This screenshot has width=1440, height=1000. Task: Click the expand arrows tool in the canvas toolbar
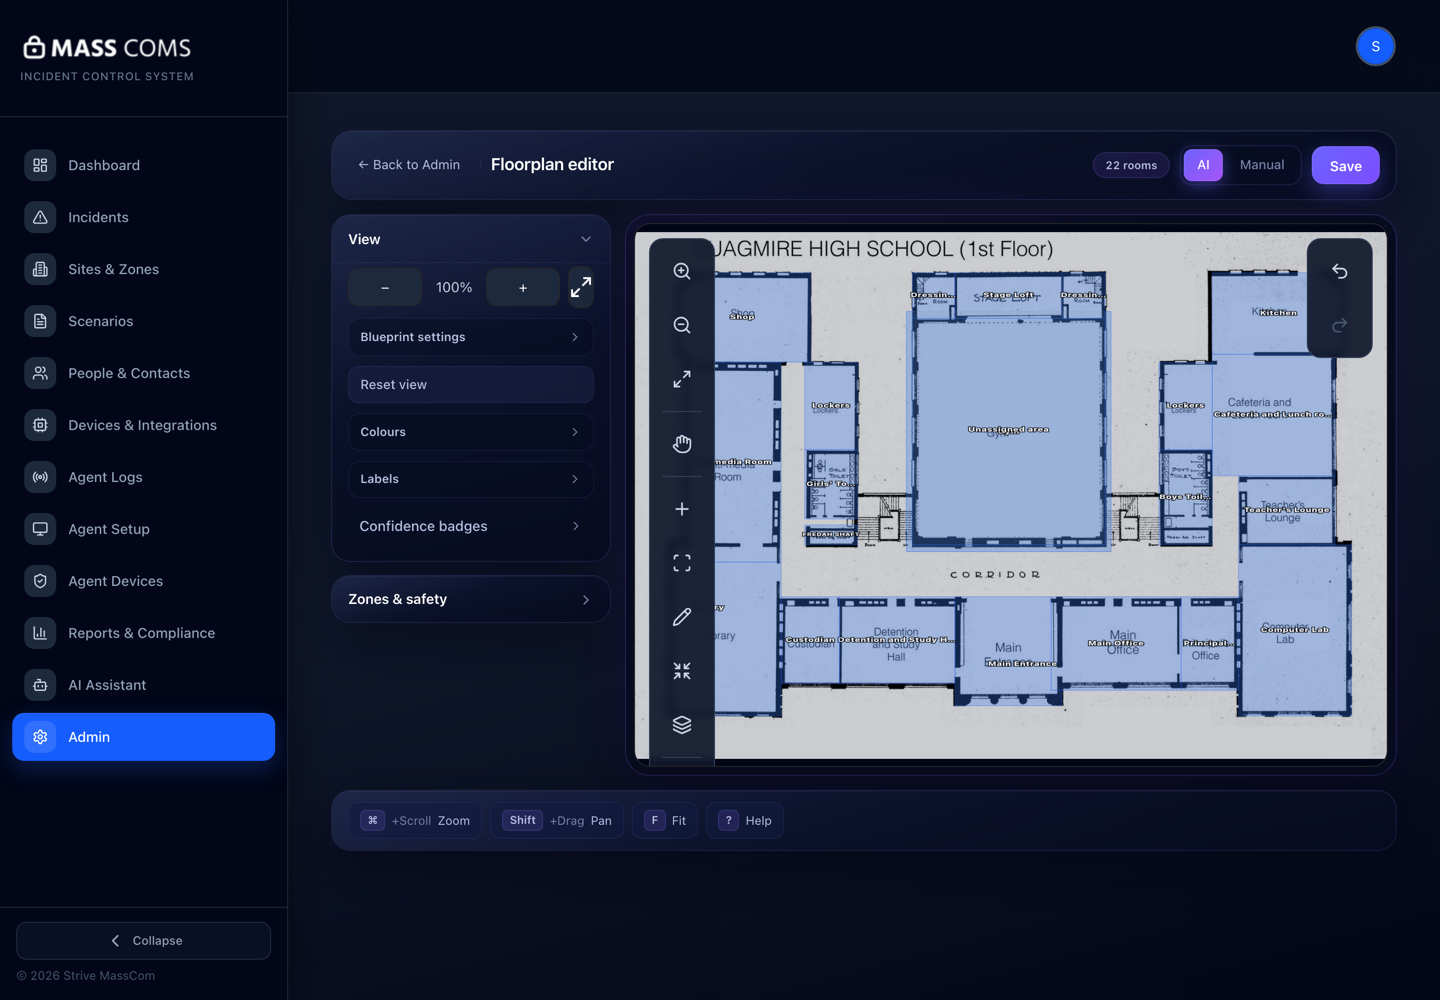click(x=682, y=379)
